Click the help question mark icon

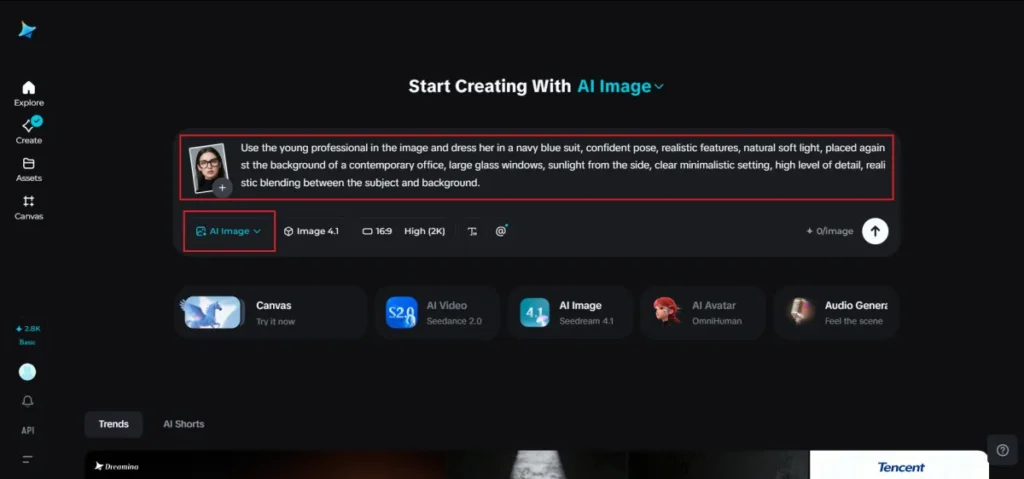click(x=1002, y=449)
